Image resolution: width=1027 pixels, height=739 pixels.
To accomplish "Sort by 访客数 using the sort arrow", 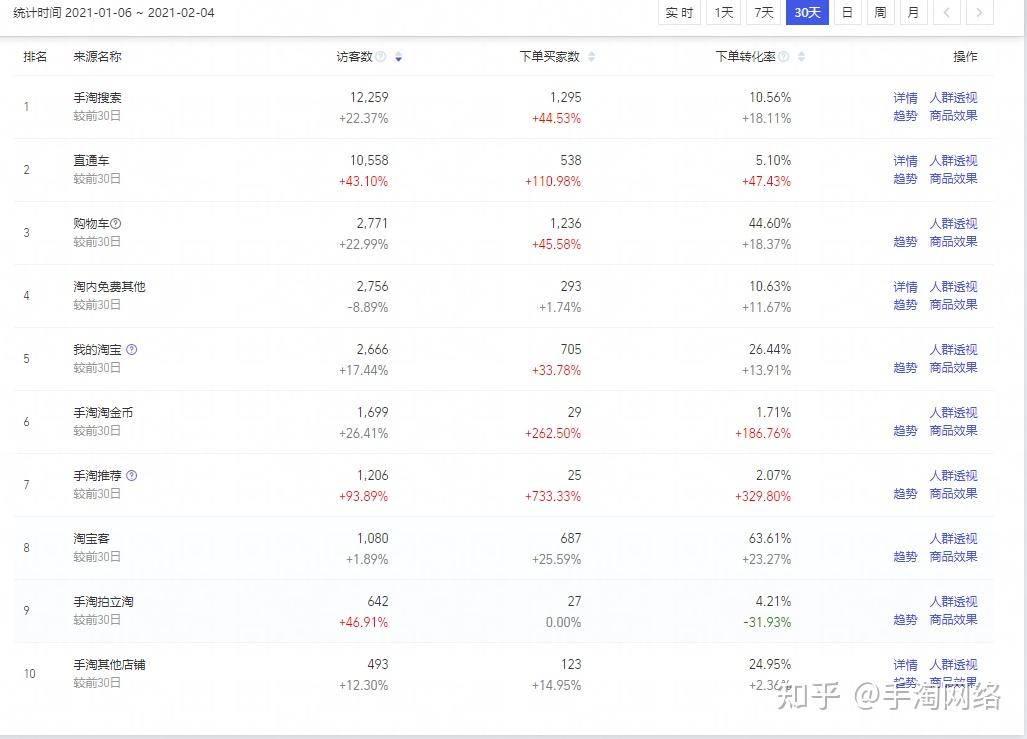I will click(398, 57).
